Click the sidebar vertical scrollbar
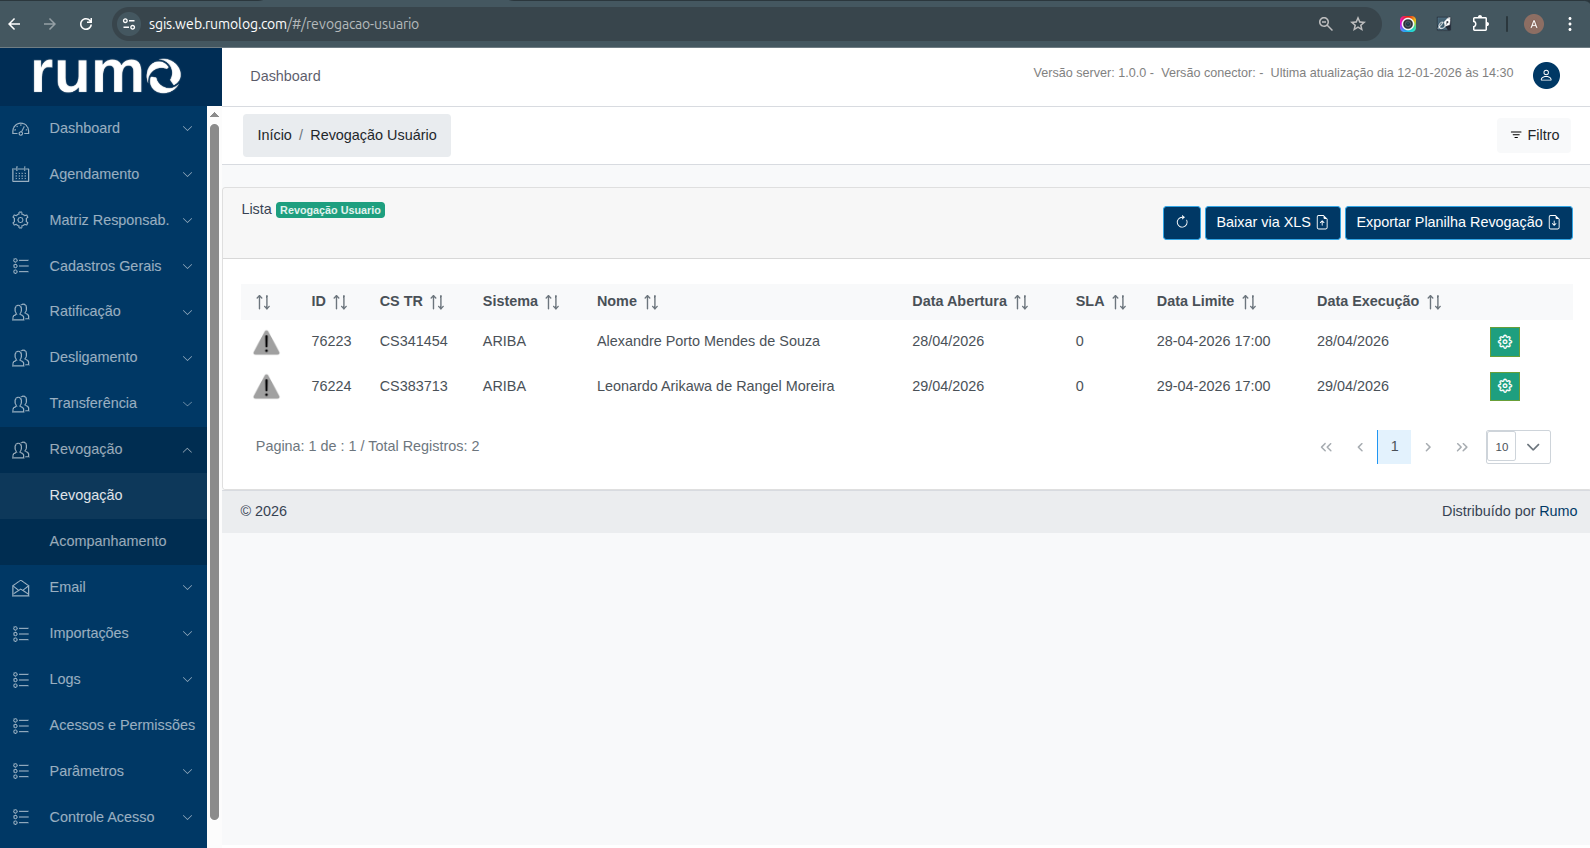This screenshot has height=848, width=1590. (214, 470)
